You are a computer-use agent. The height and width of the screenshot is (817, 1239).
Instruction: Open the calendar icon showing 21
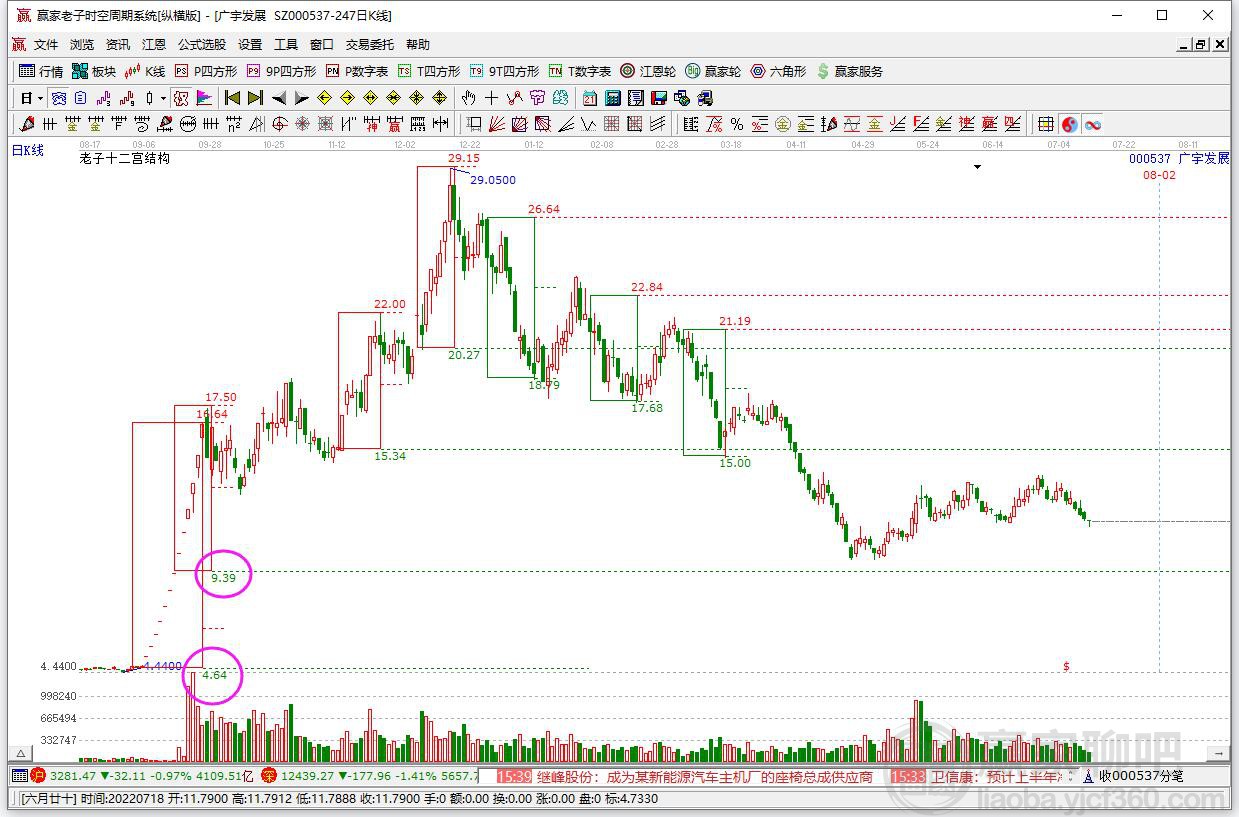(x=590, y=98)
